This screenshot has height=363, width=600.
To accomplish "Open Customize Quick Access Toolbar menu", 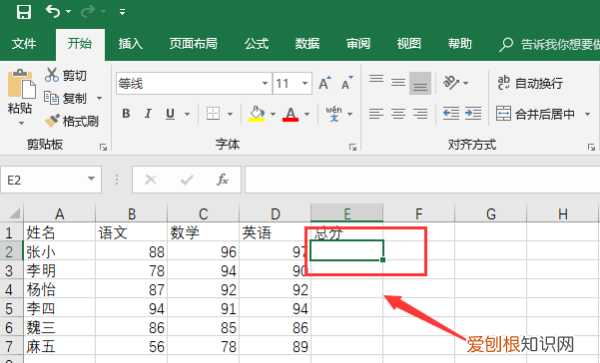I will [122, 12].
